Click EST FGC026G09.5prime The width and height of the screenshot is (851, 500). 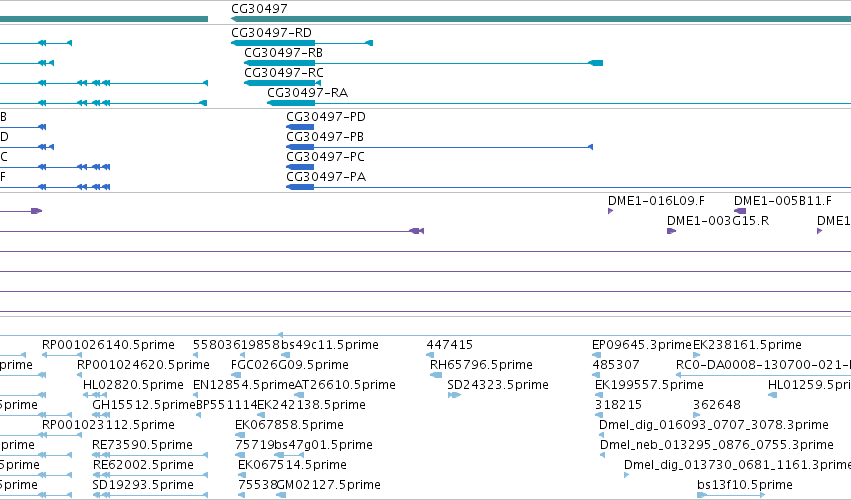coord(290,365)
